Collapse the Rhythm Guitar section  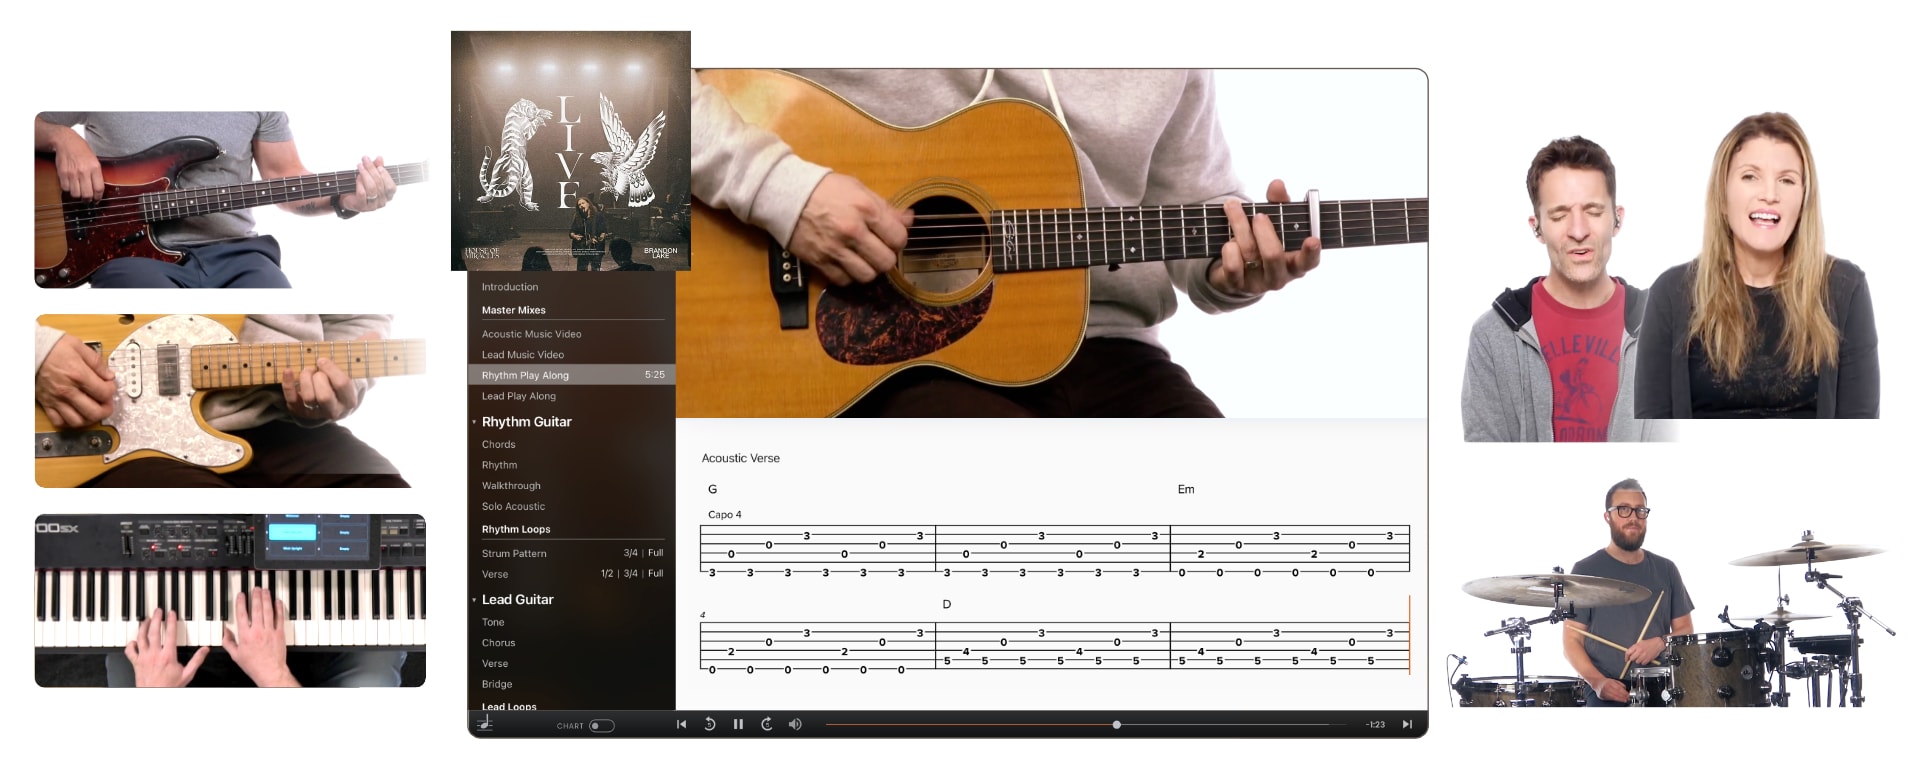tap(474, 423)
